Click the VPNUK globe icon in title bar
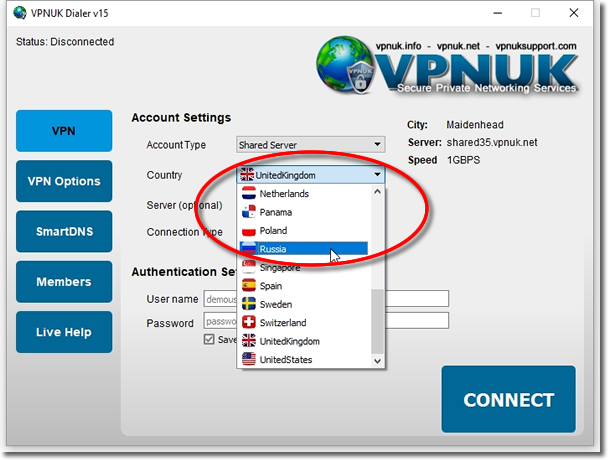608x460 pixels. 20,13
